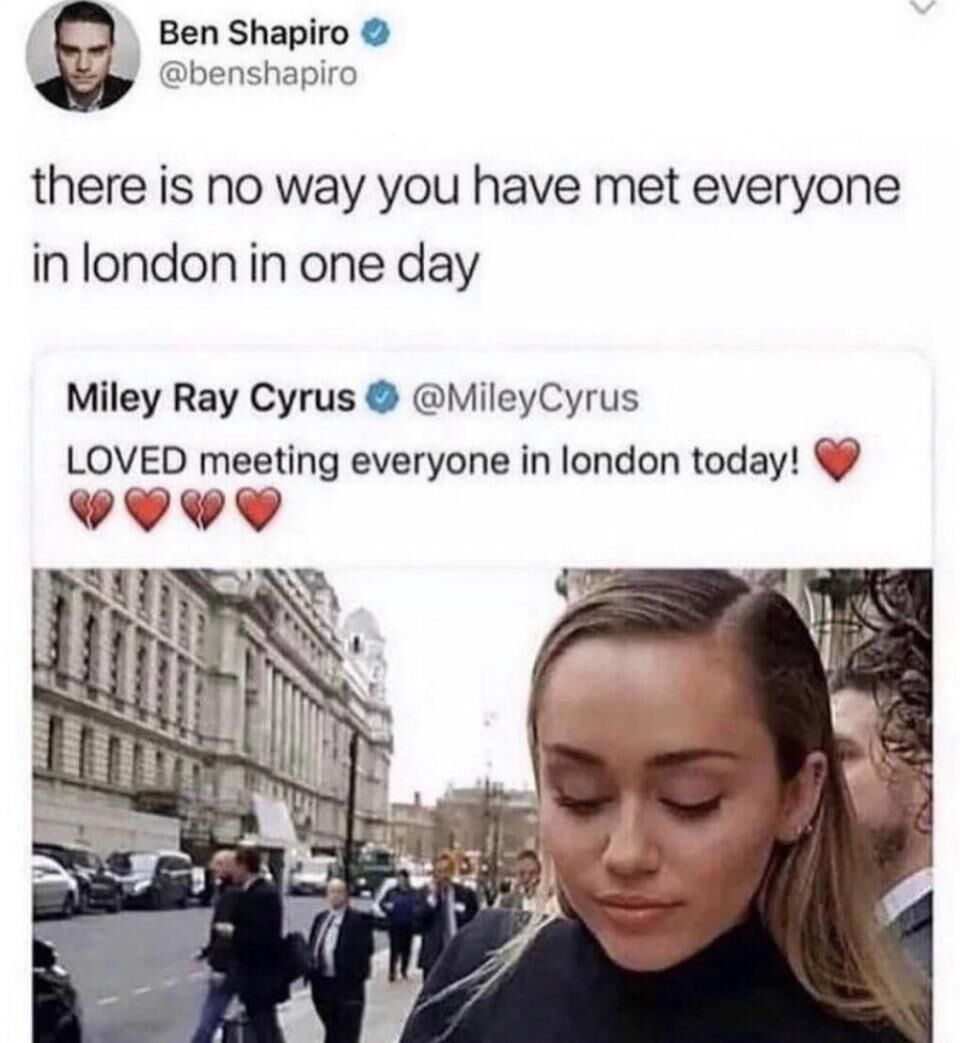Open the quoted tweet's street photo
This screenshot has width=960, height=1043.
click(x=483, y=806)
